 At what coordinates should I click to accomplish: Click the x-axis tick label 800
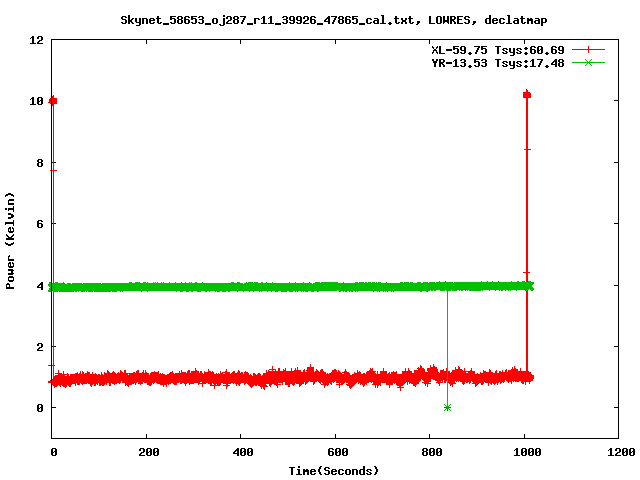432,452
